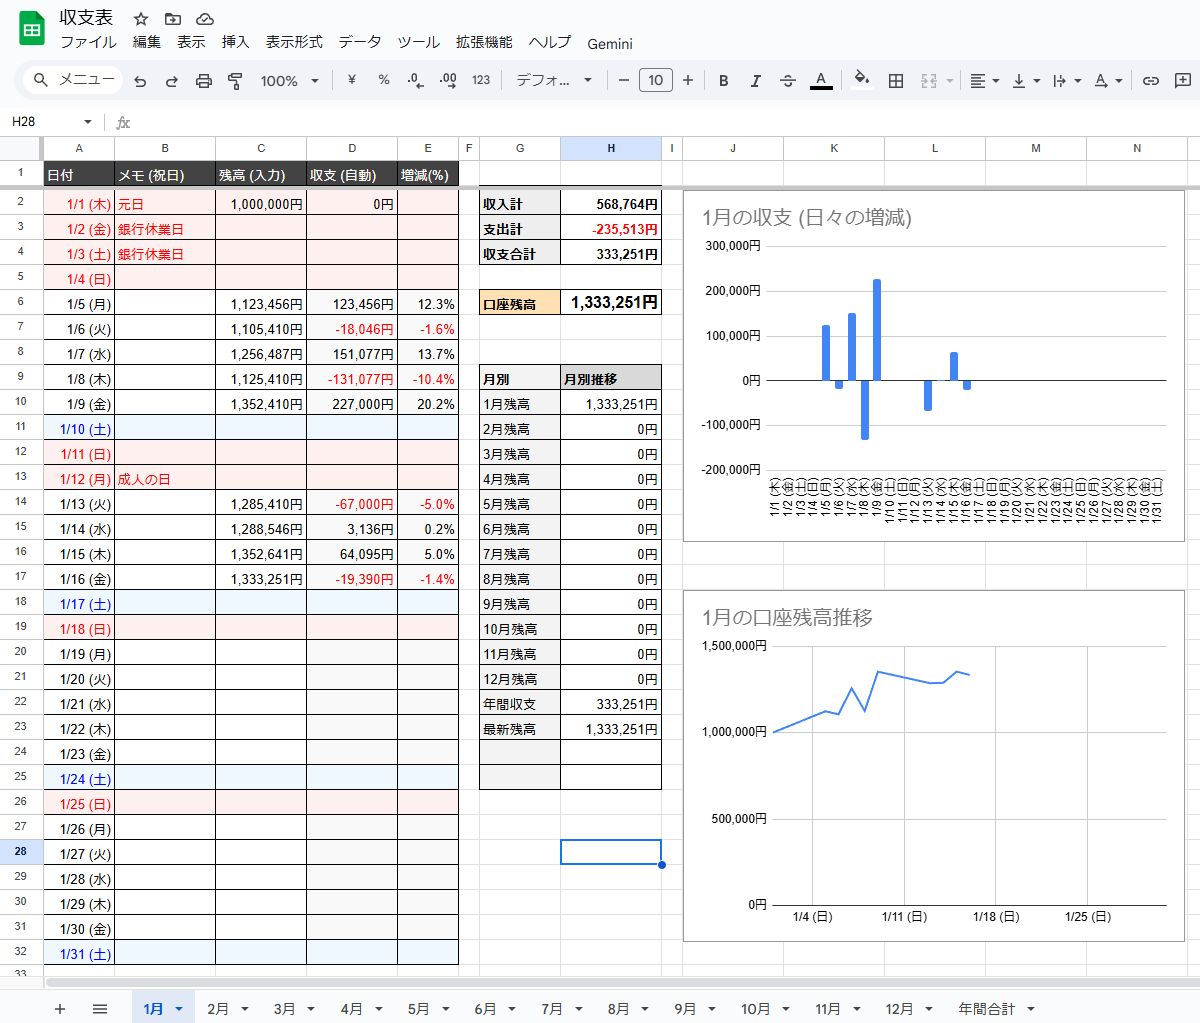Viewport: 1200px width, 1023px height.
Task: Open horizontal align dropdown
Action: point(985,81)
